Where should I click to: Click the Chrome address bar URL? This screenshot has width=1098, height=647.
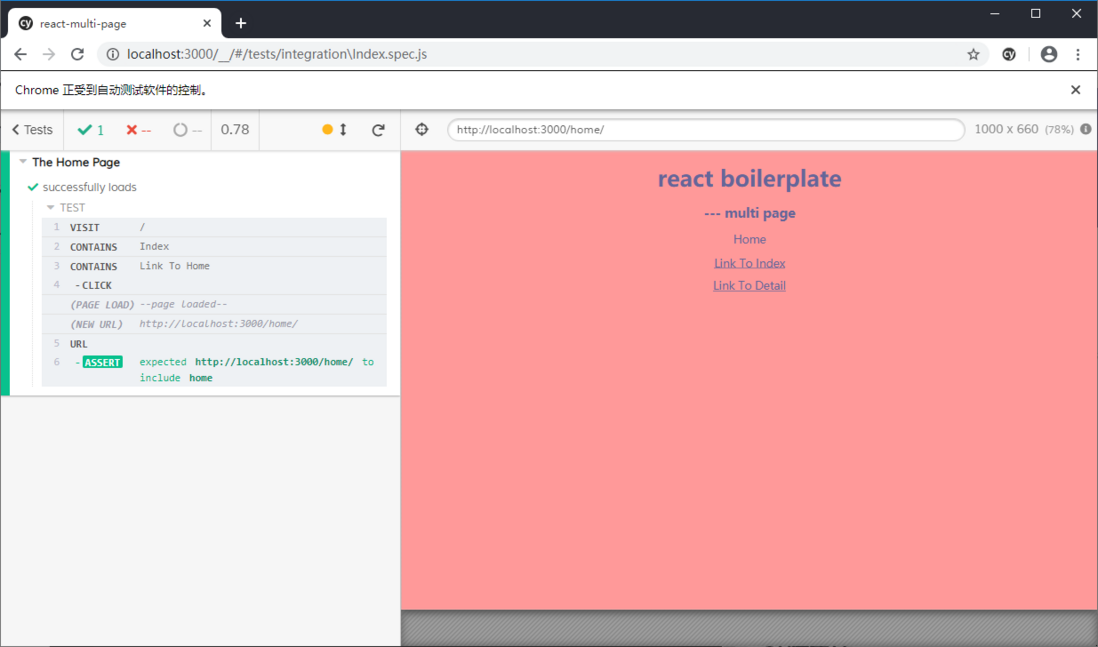277,54
